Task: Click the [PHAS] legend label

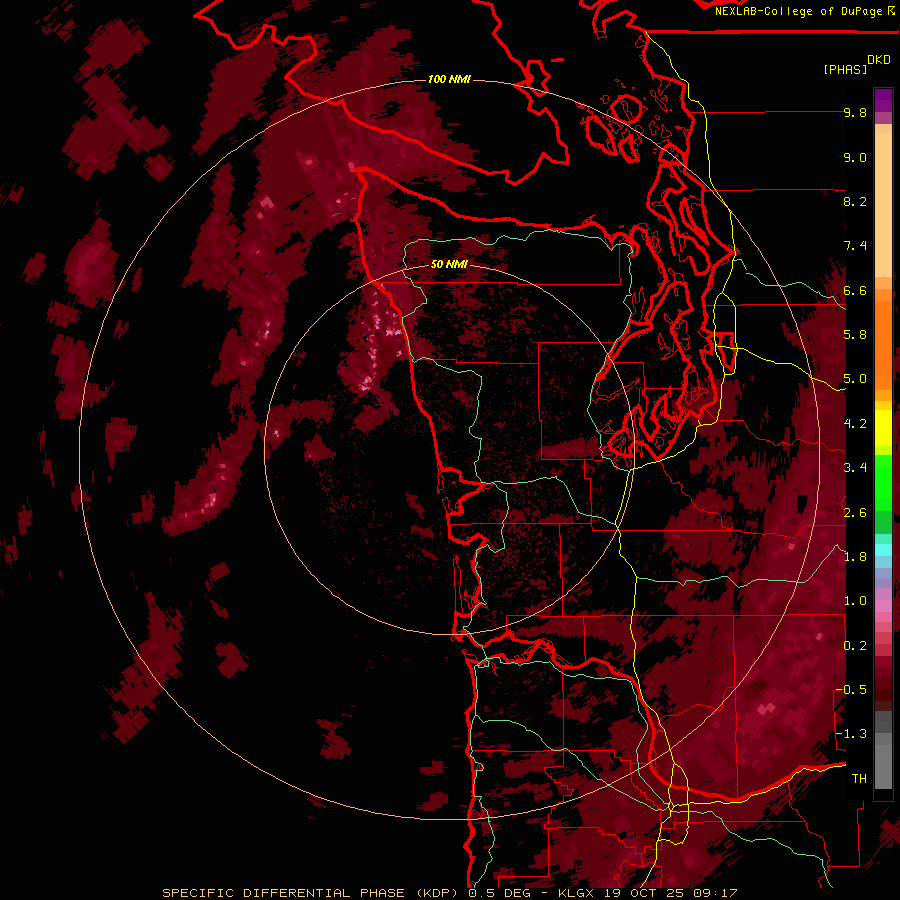Action: pyautogui.click(x=845, y=69)
